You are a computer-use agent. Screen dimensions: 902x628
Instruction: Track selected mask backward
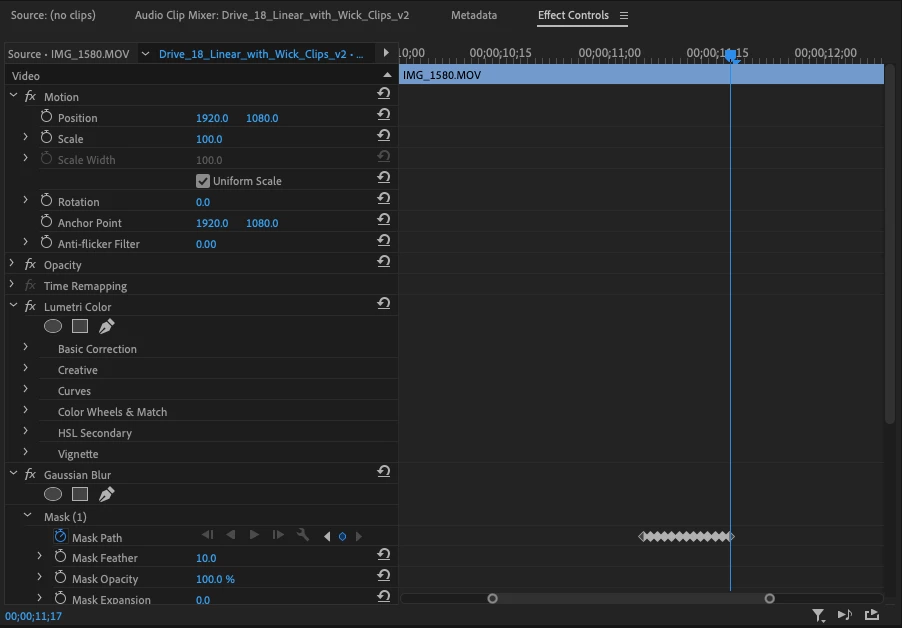pos(231,535)
